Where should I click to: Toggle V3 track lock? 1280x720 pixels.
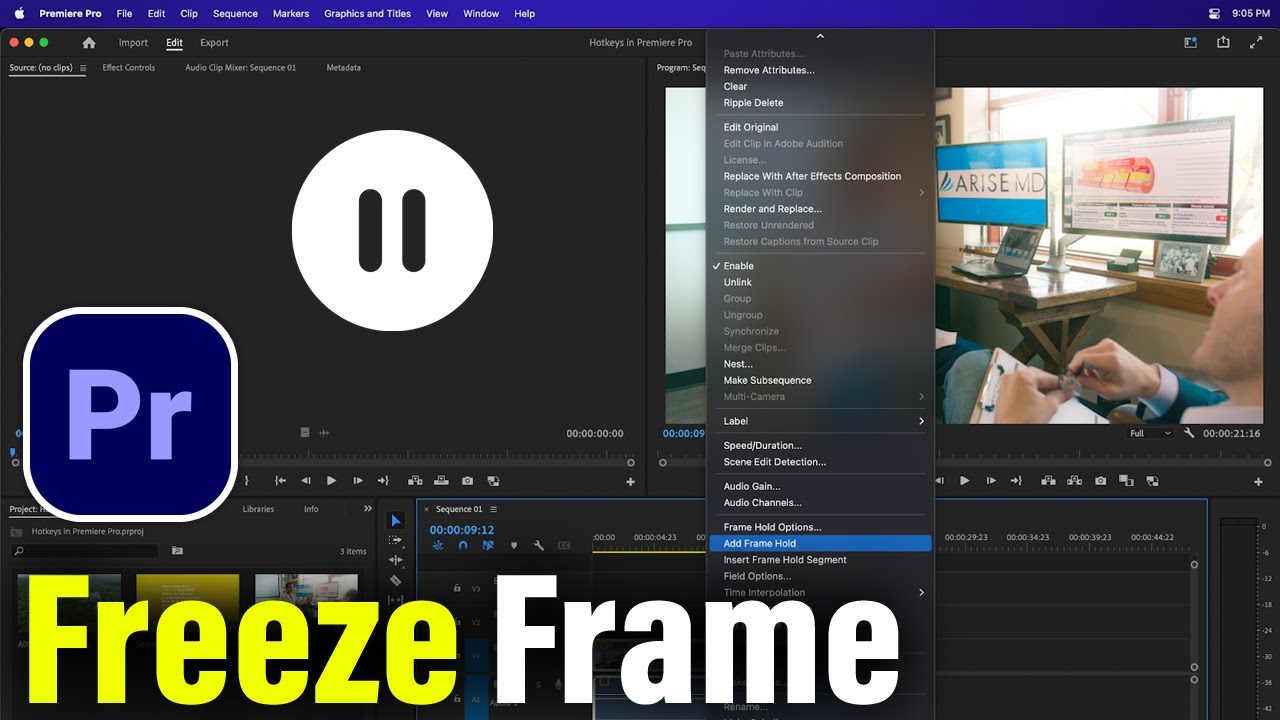[457, 588]
